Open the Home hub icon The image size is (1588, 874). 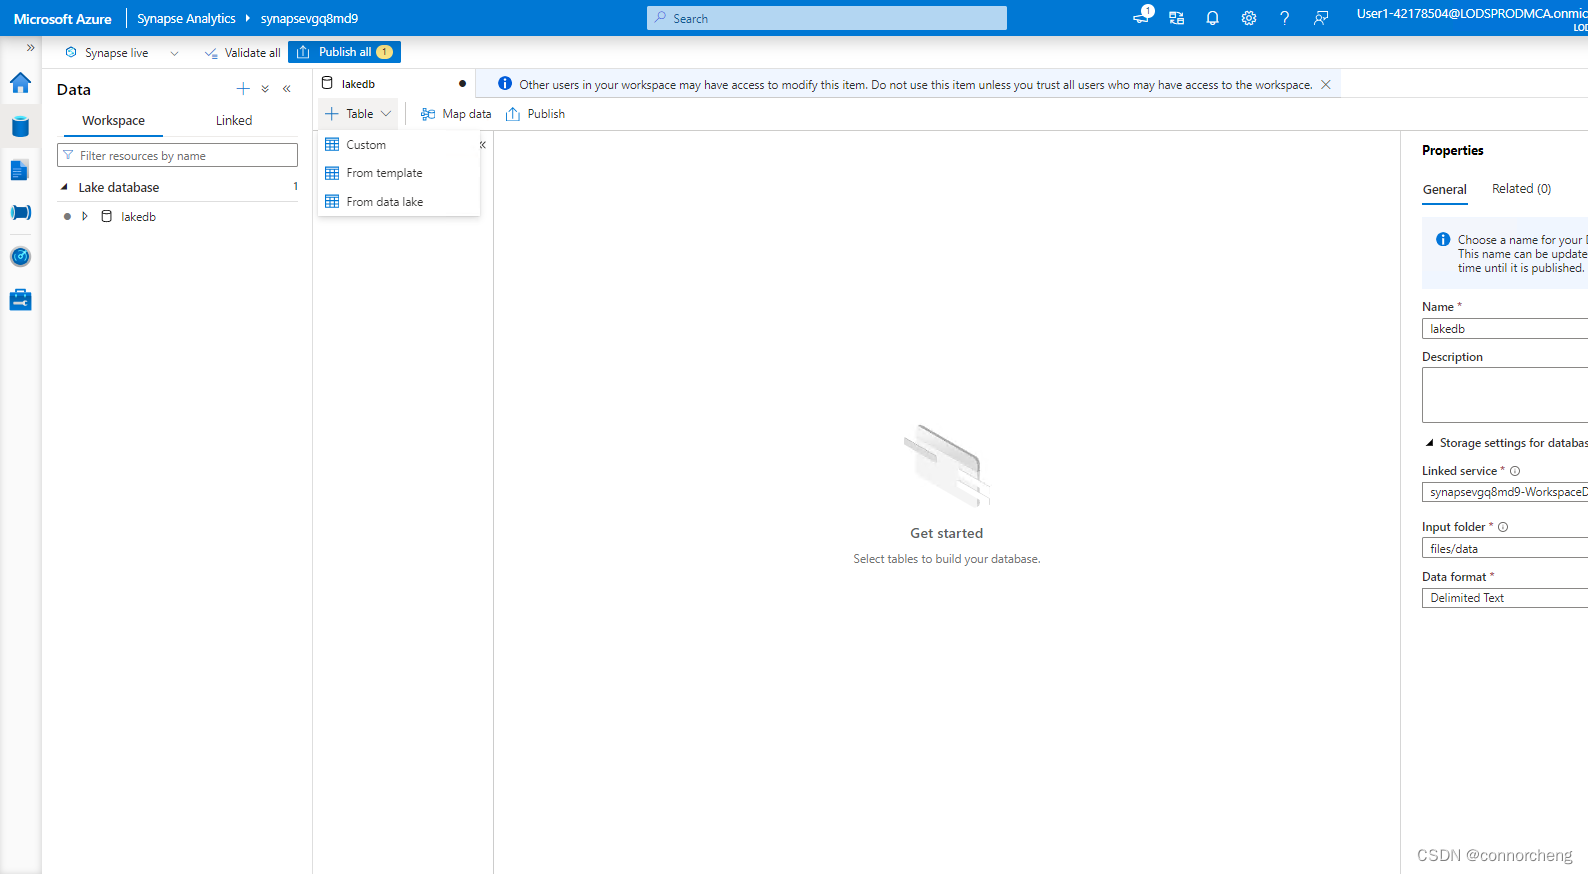tap(20, 83)
